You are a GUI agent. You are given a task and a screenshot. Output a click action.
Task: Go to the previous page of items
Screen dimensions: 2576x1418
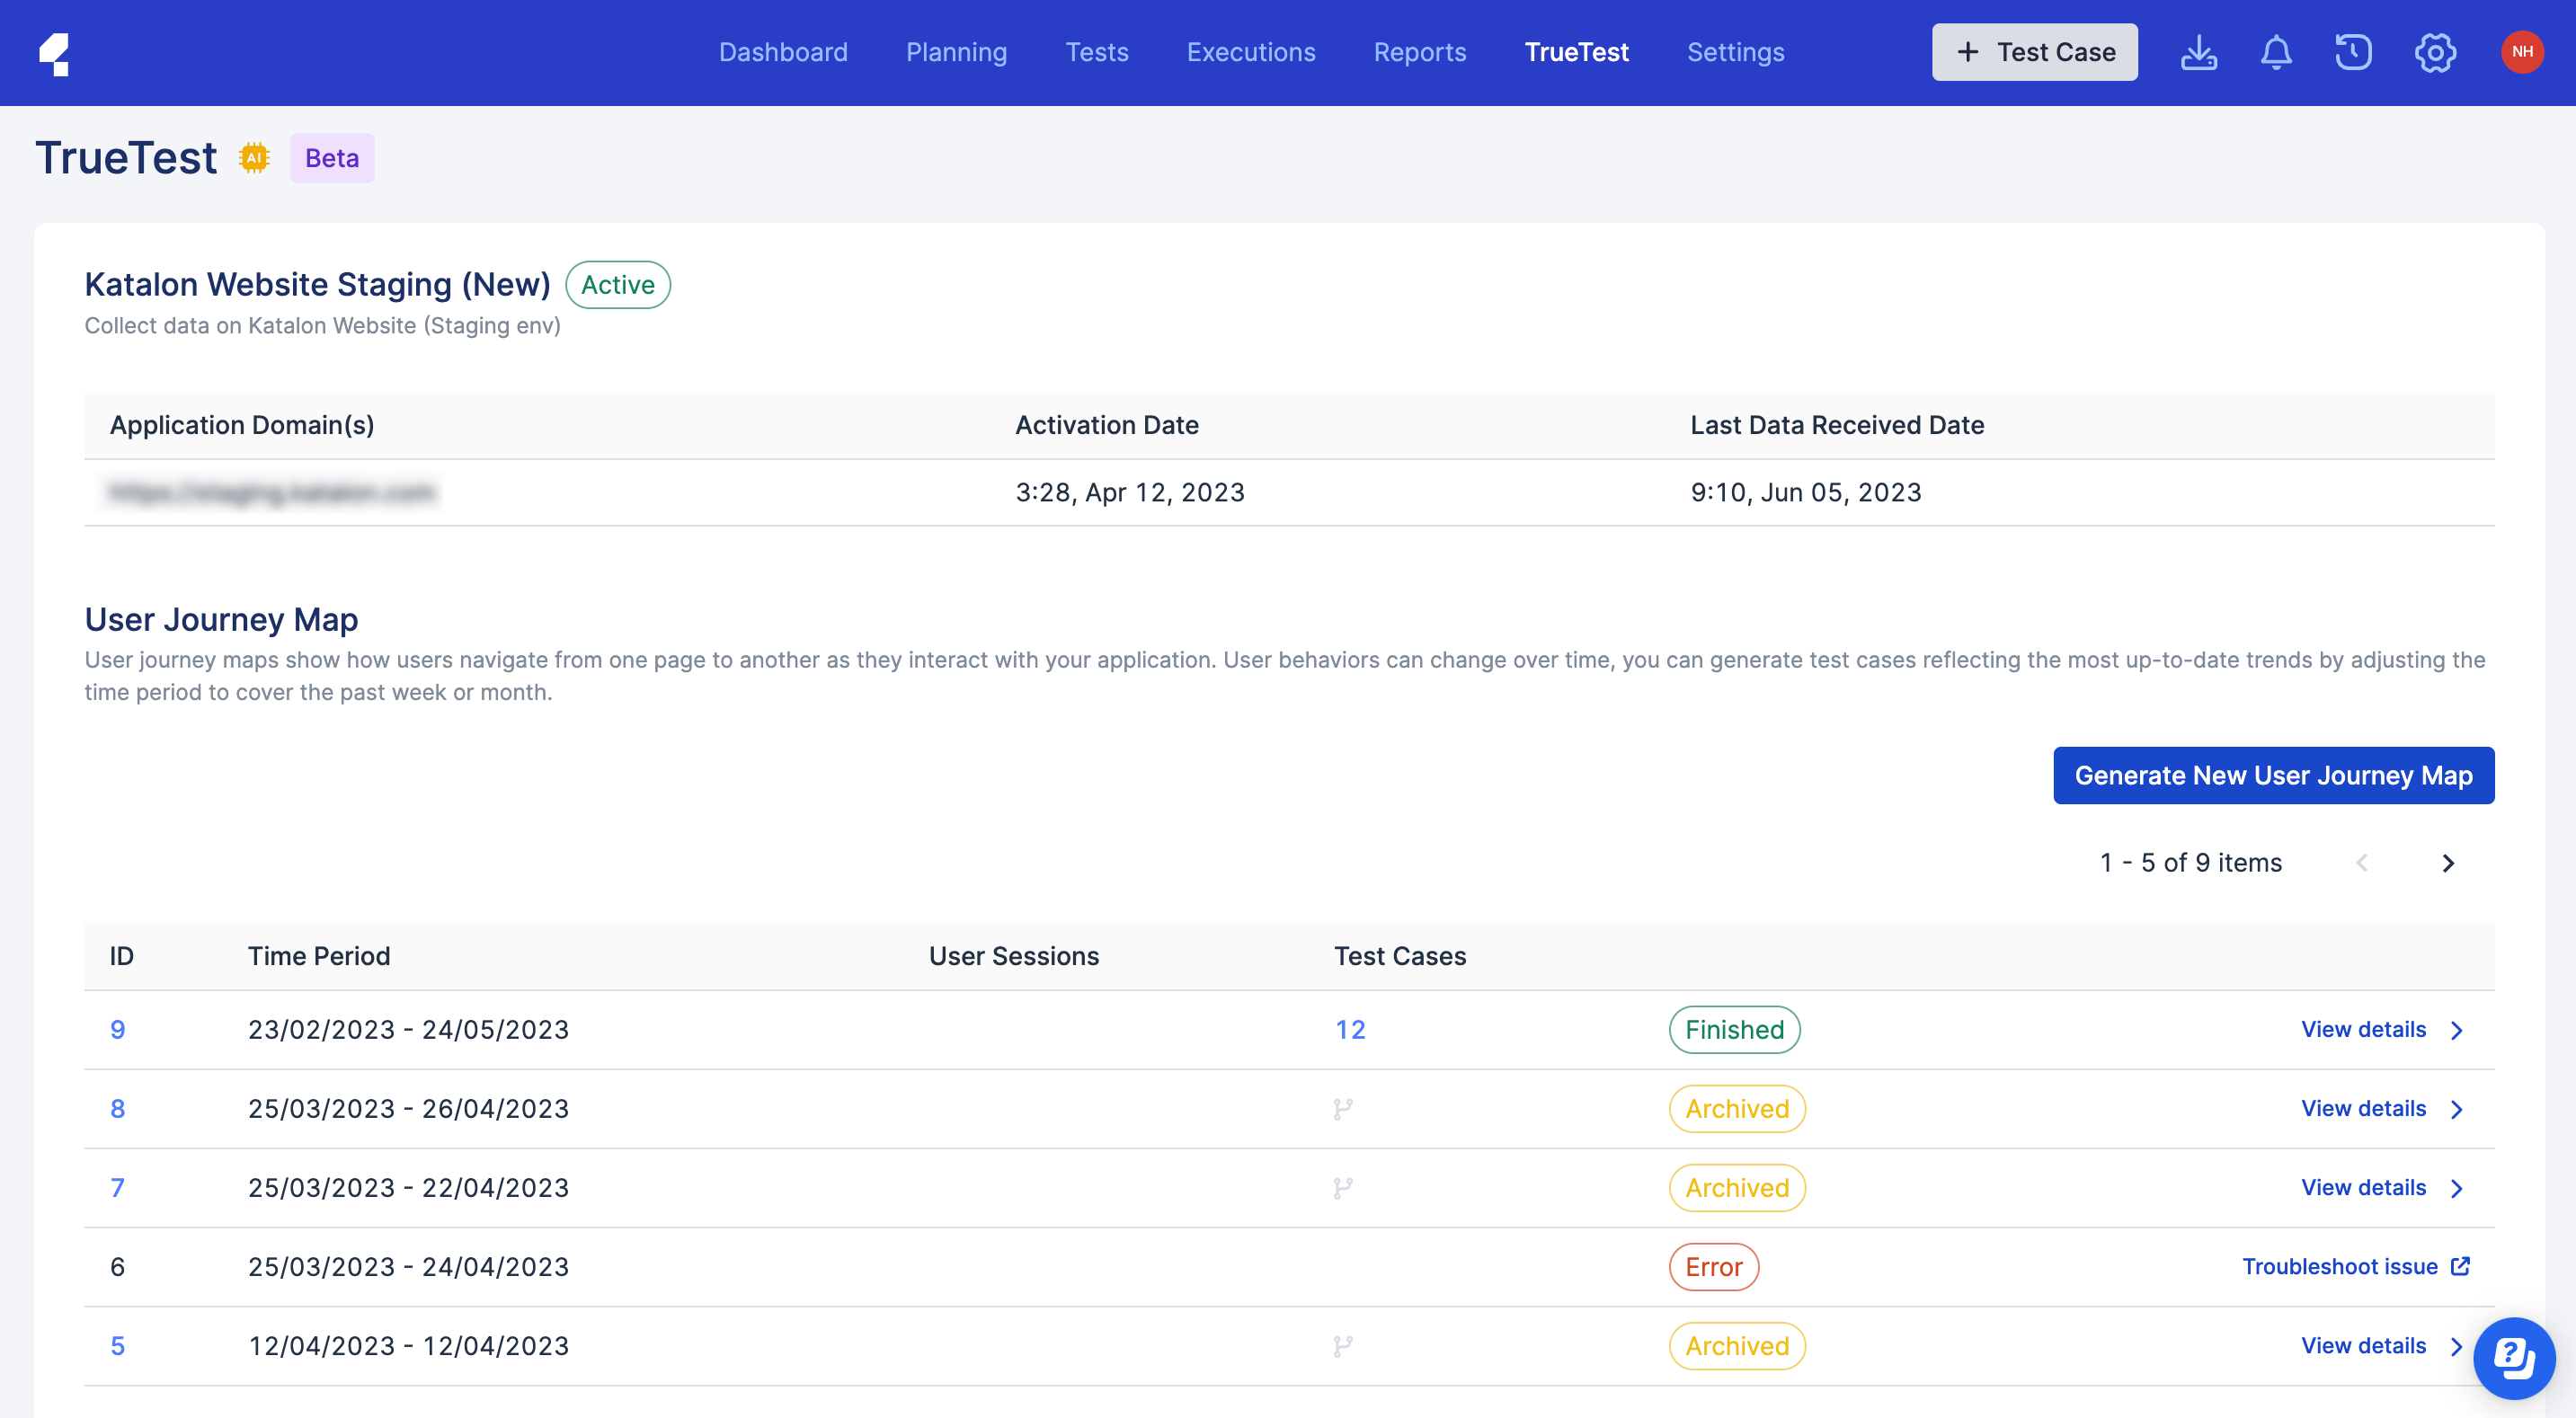2362,863
